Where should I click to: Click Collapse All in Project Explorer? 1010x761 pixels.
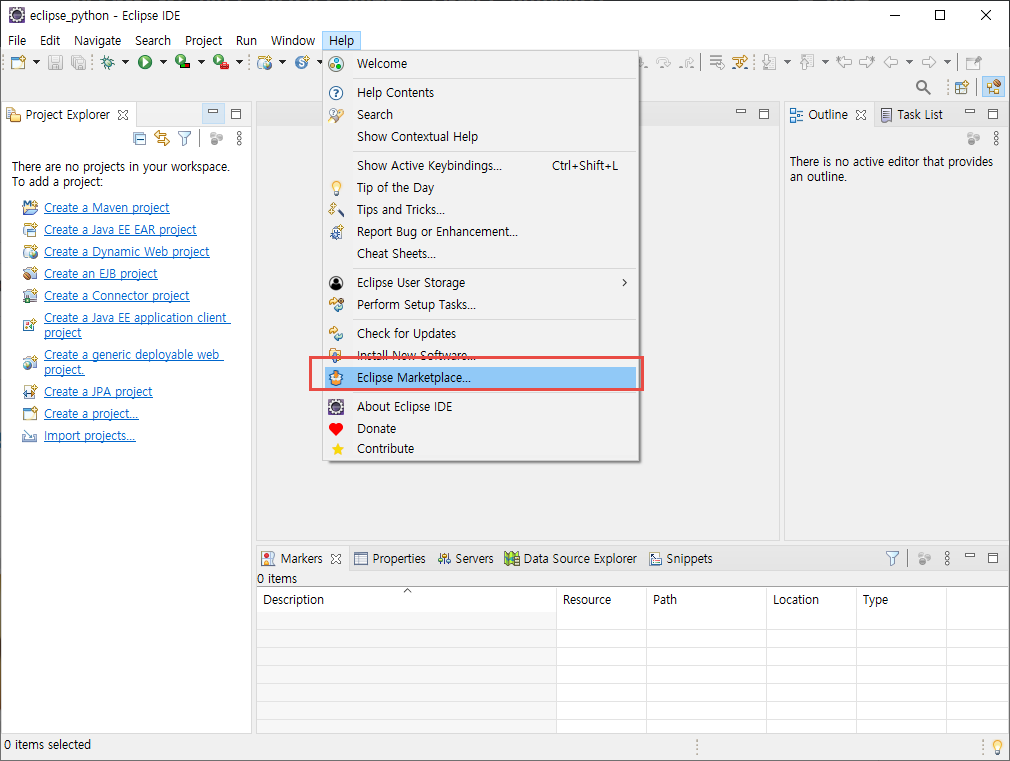[x=139, y=139]
